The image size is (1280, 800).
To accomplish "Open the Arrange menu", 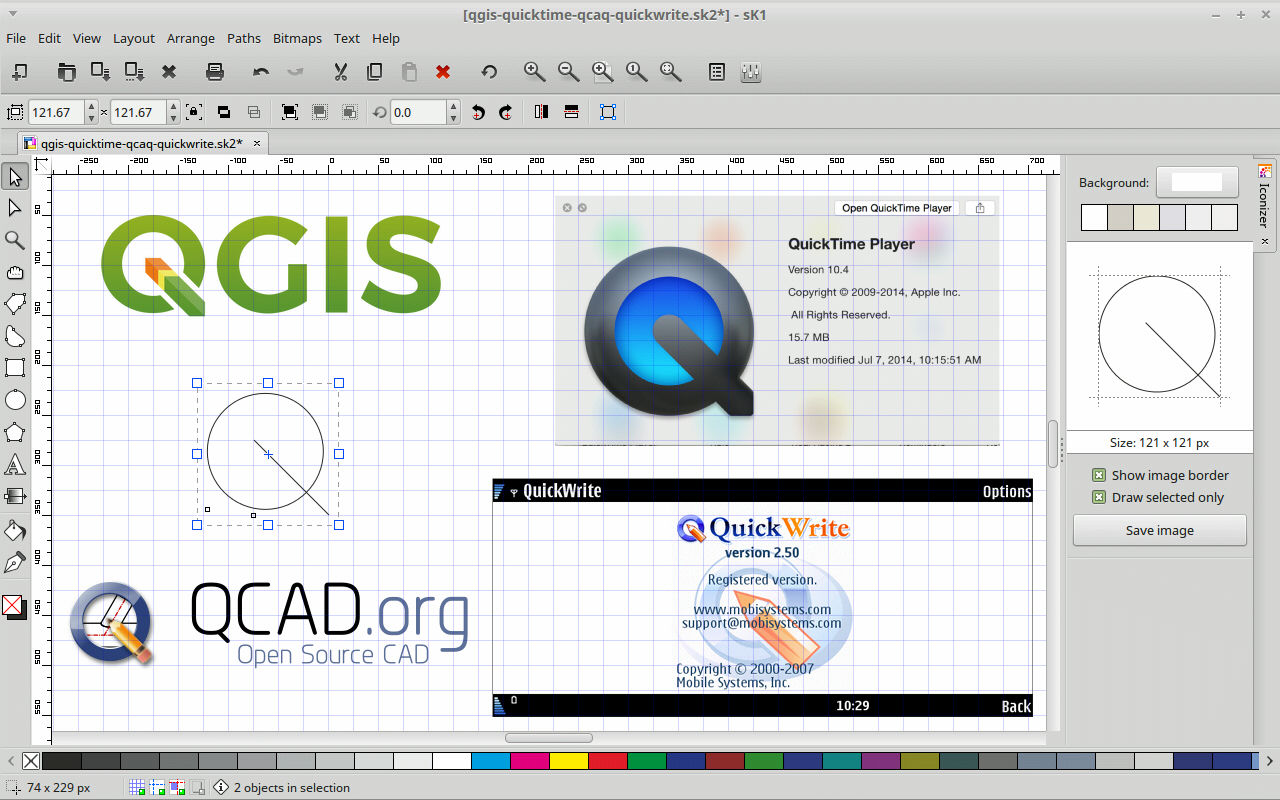I will coord(190,38).
